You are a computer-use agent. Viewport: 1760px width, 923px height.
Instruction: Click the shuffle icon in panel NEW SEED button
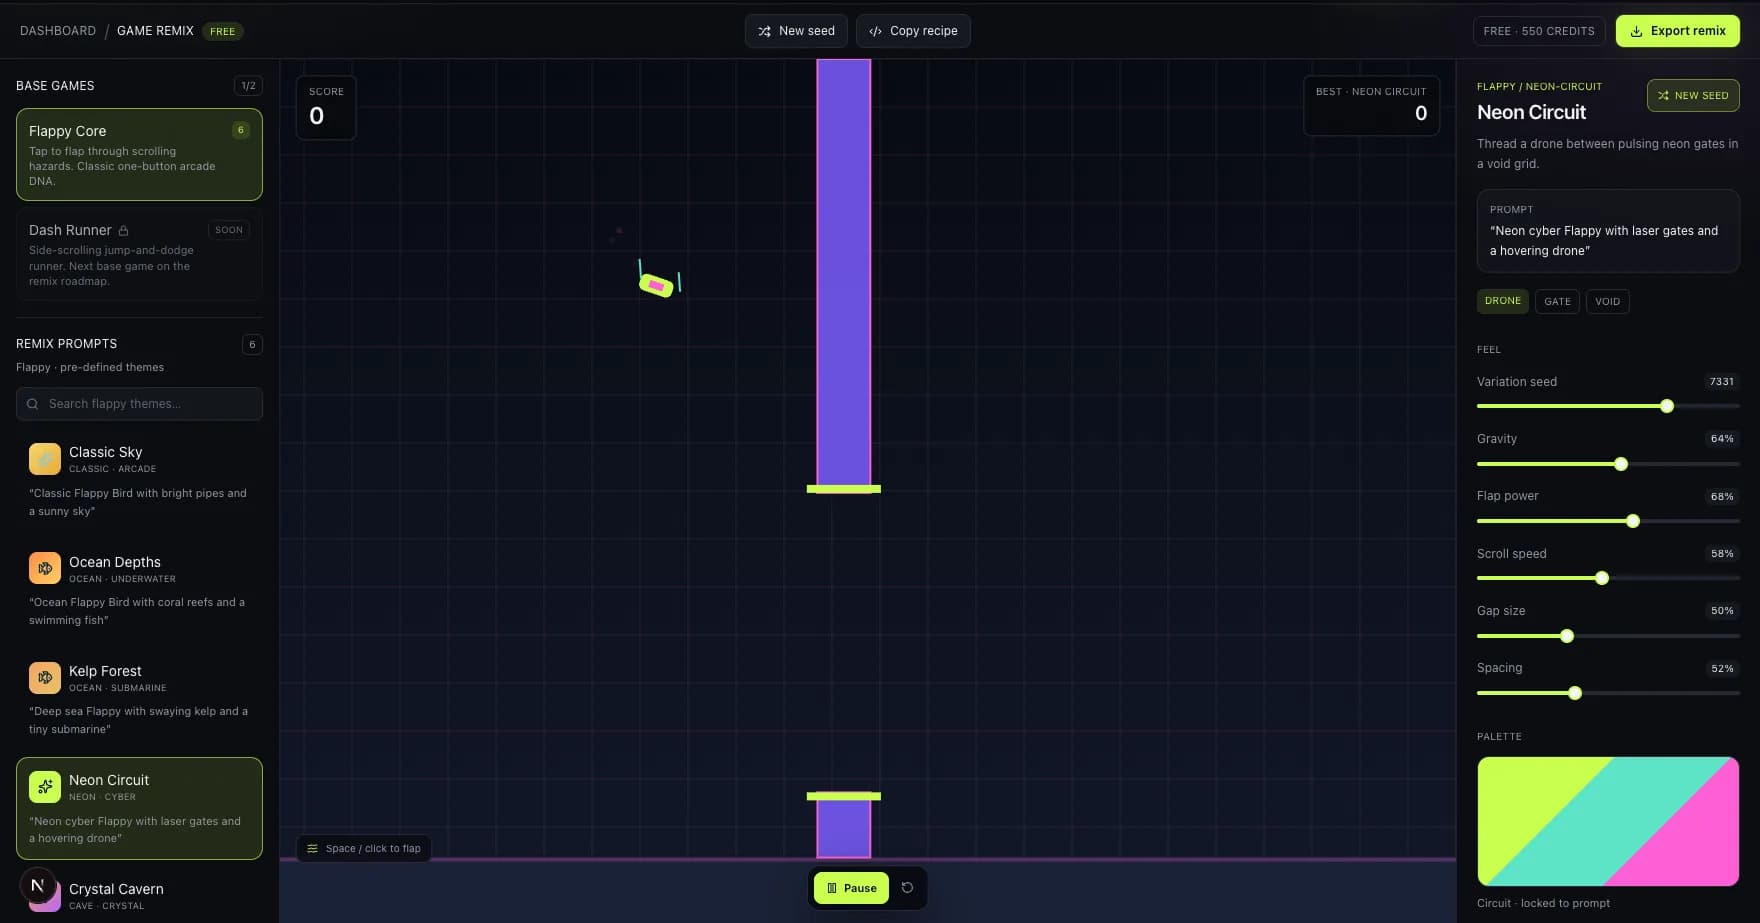pos(1663,96)
